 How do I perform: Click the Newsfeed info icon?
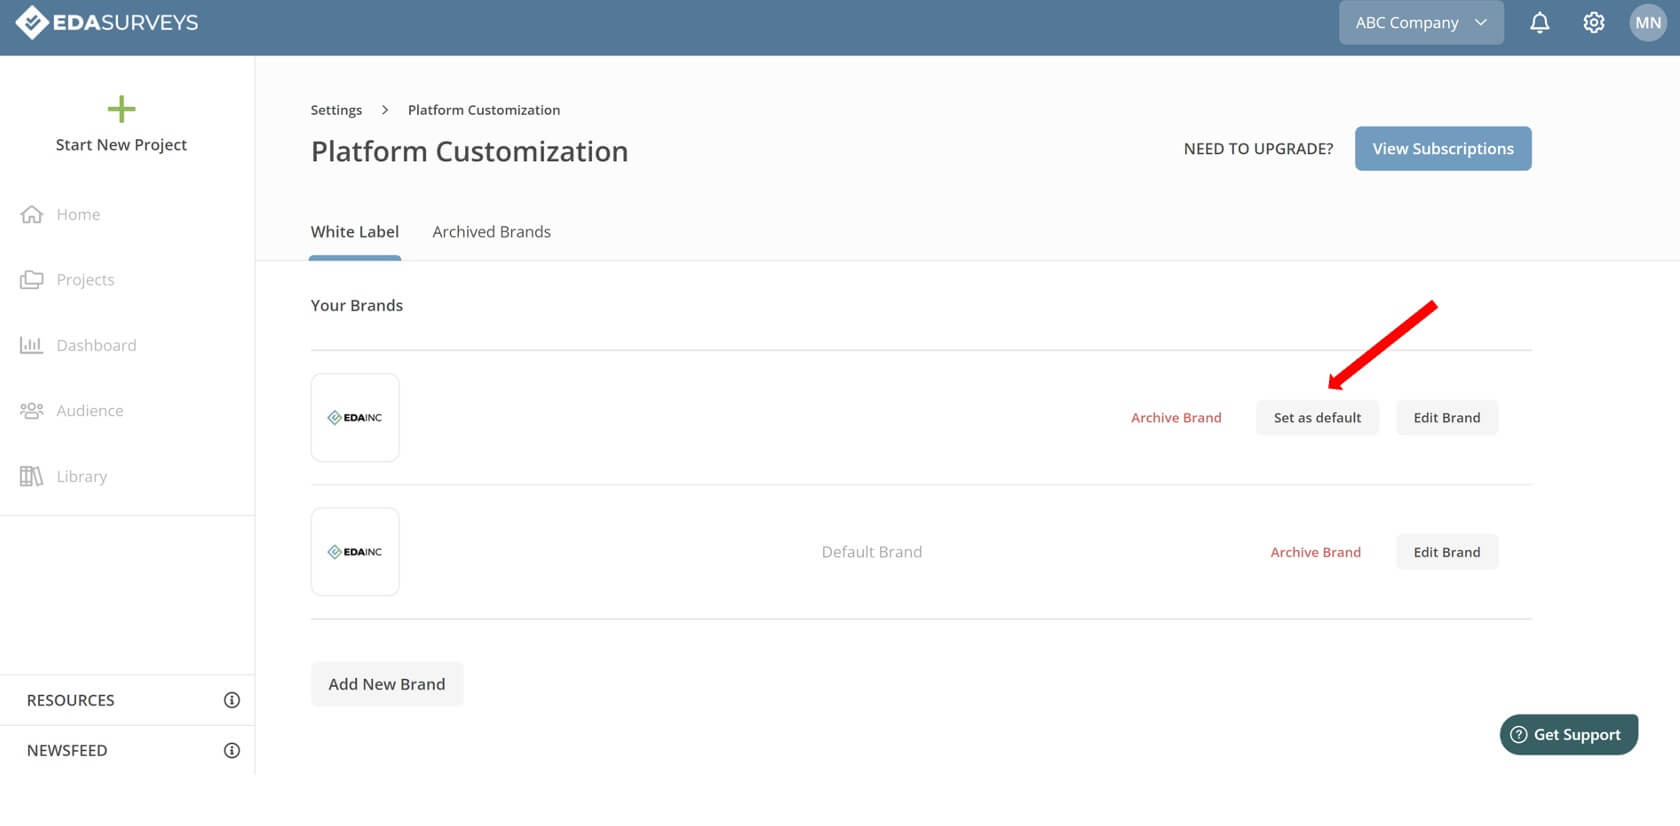pos(232,750)
